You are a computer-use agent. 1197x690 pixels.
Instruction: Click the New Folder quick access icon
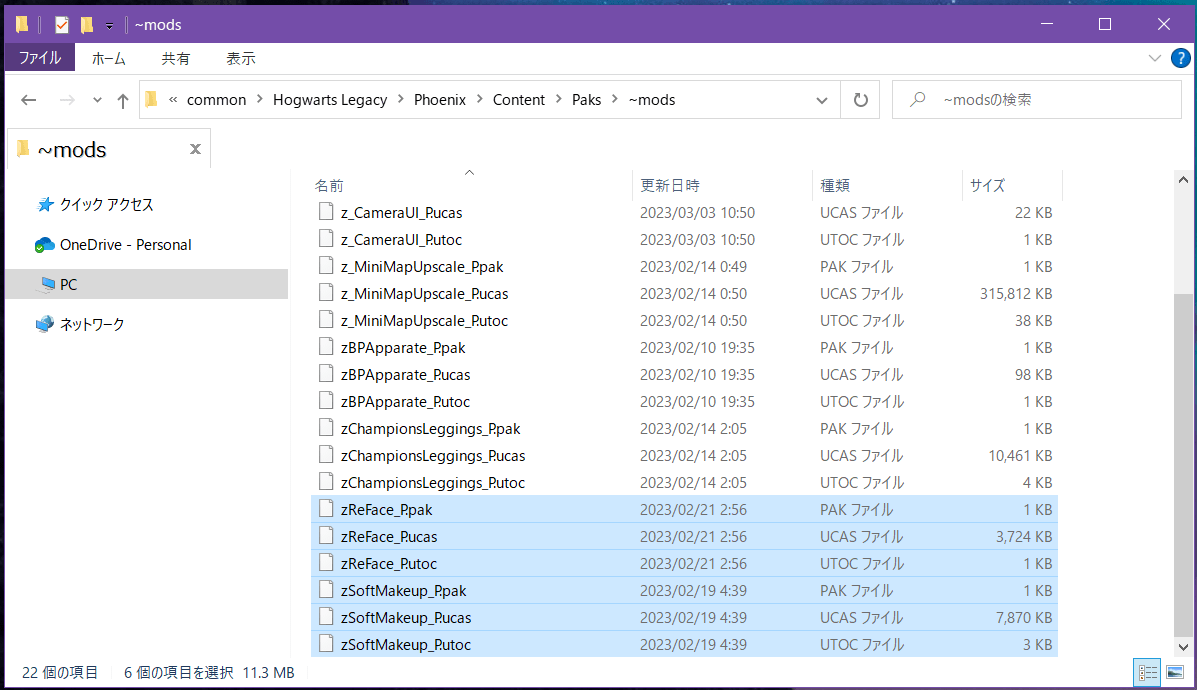(x=87, y=25)
